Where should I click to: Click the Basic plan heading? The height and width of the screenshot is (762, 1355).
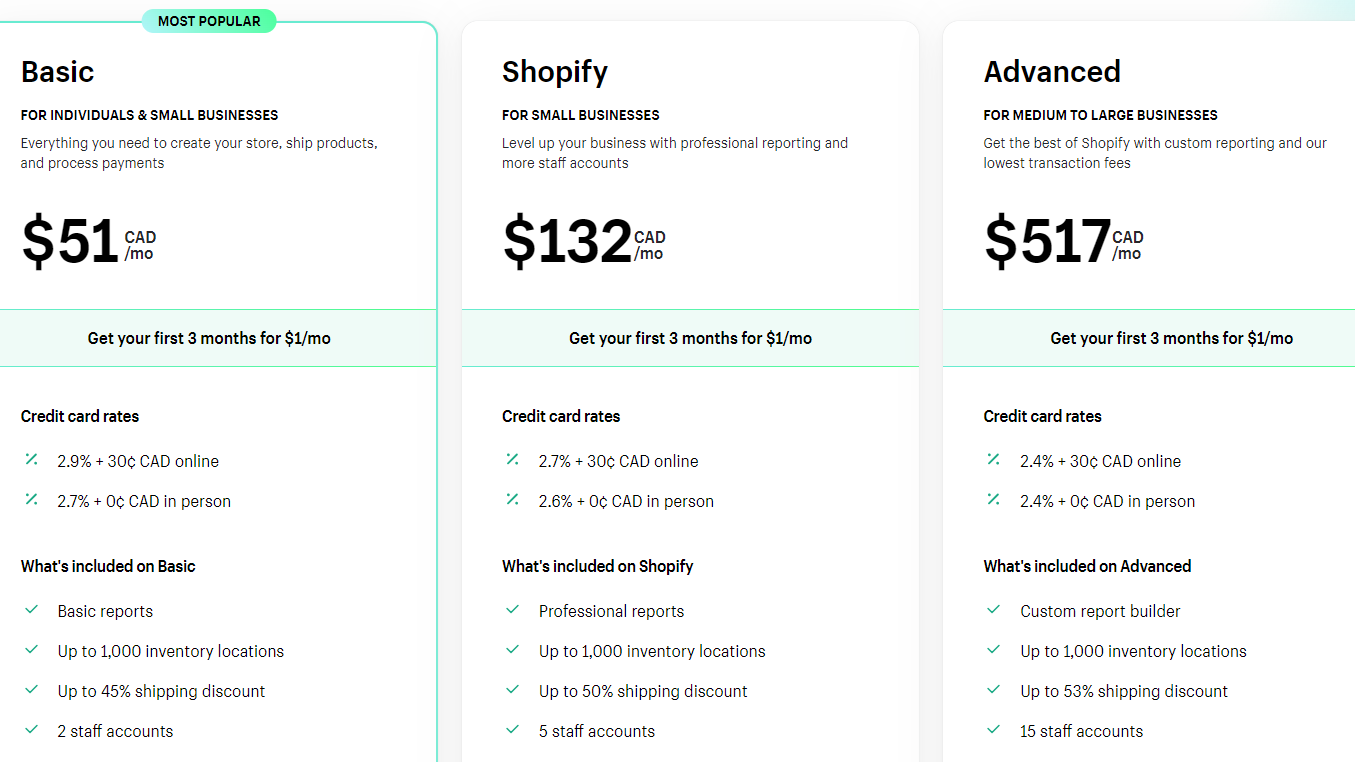[x=57, y=72]
